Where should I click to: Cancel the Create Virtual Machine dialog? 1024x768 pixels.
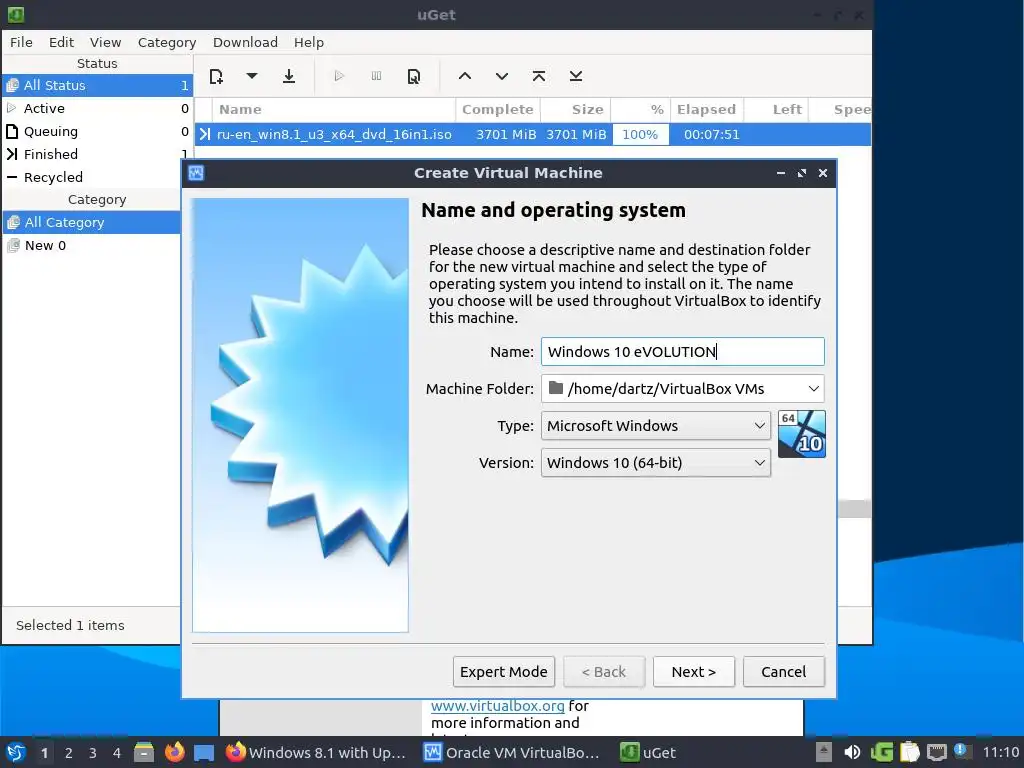click(x=784, y=671)
